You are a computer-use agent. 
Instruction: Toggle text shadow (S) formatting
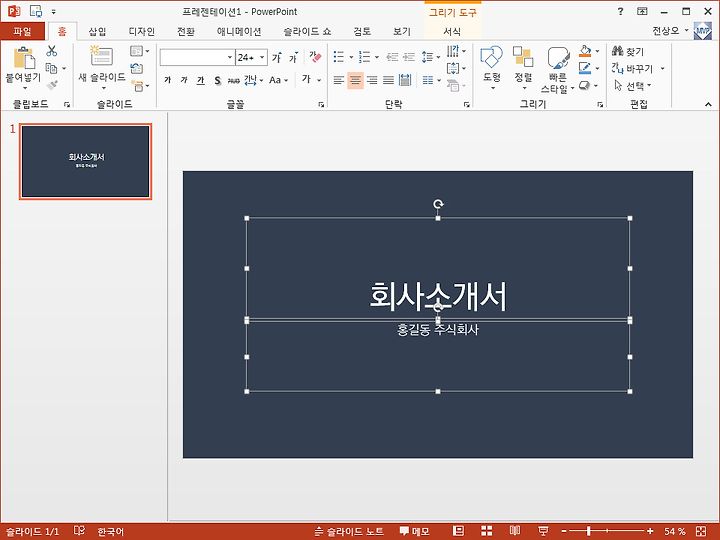tap(217, 80)
